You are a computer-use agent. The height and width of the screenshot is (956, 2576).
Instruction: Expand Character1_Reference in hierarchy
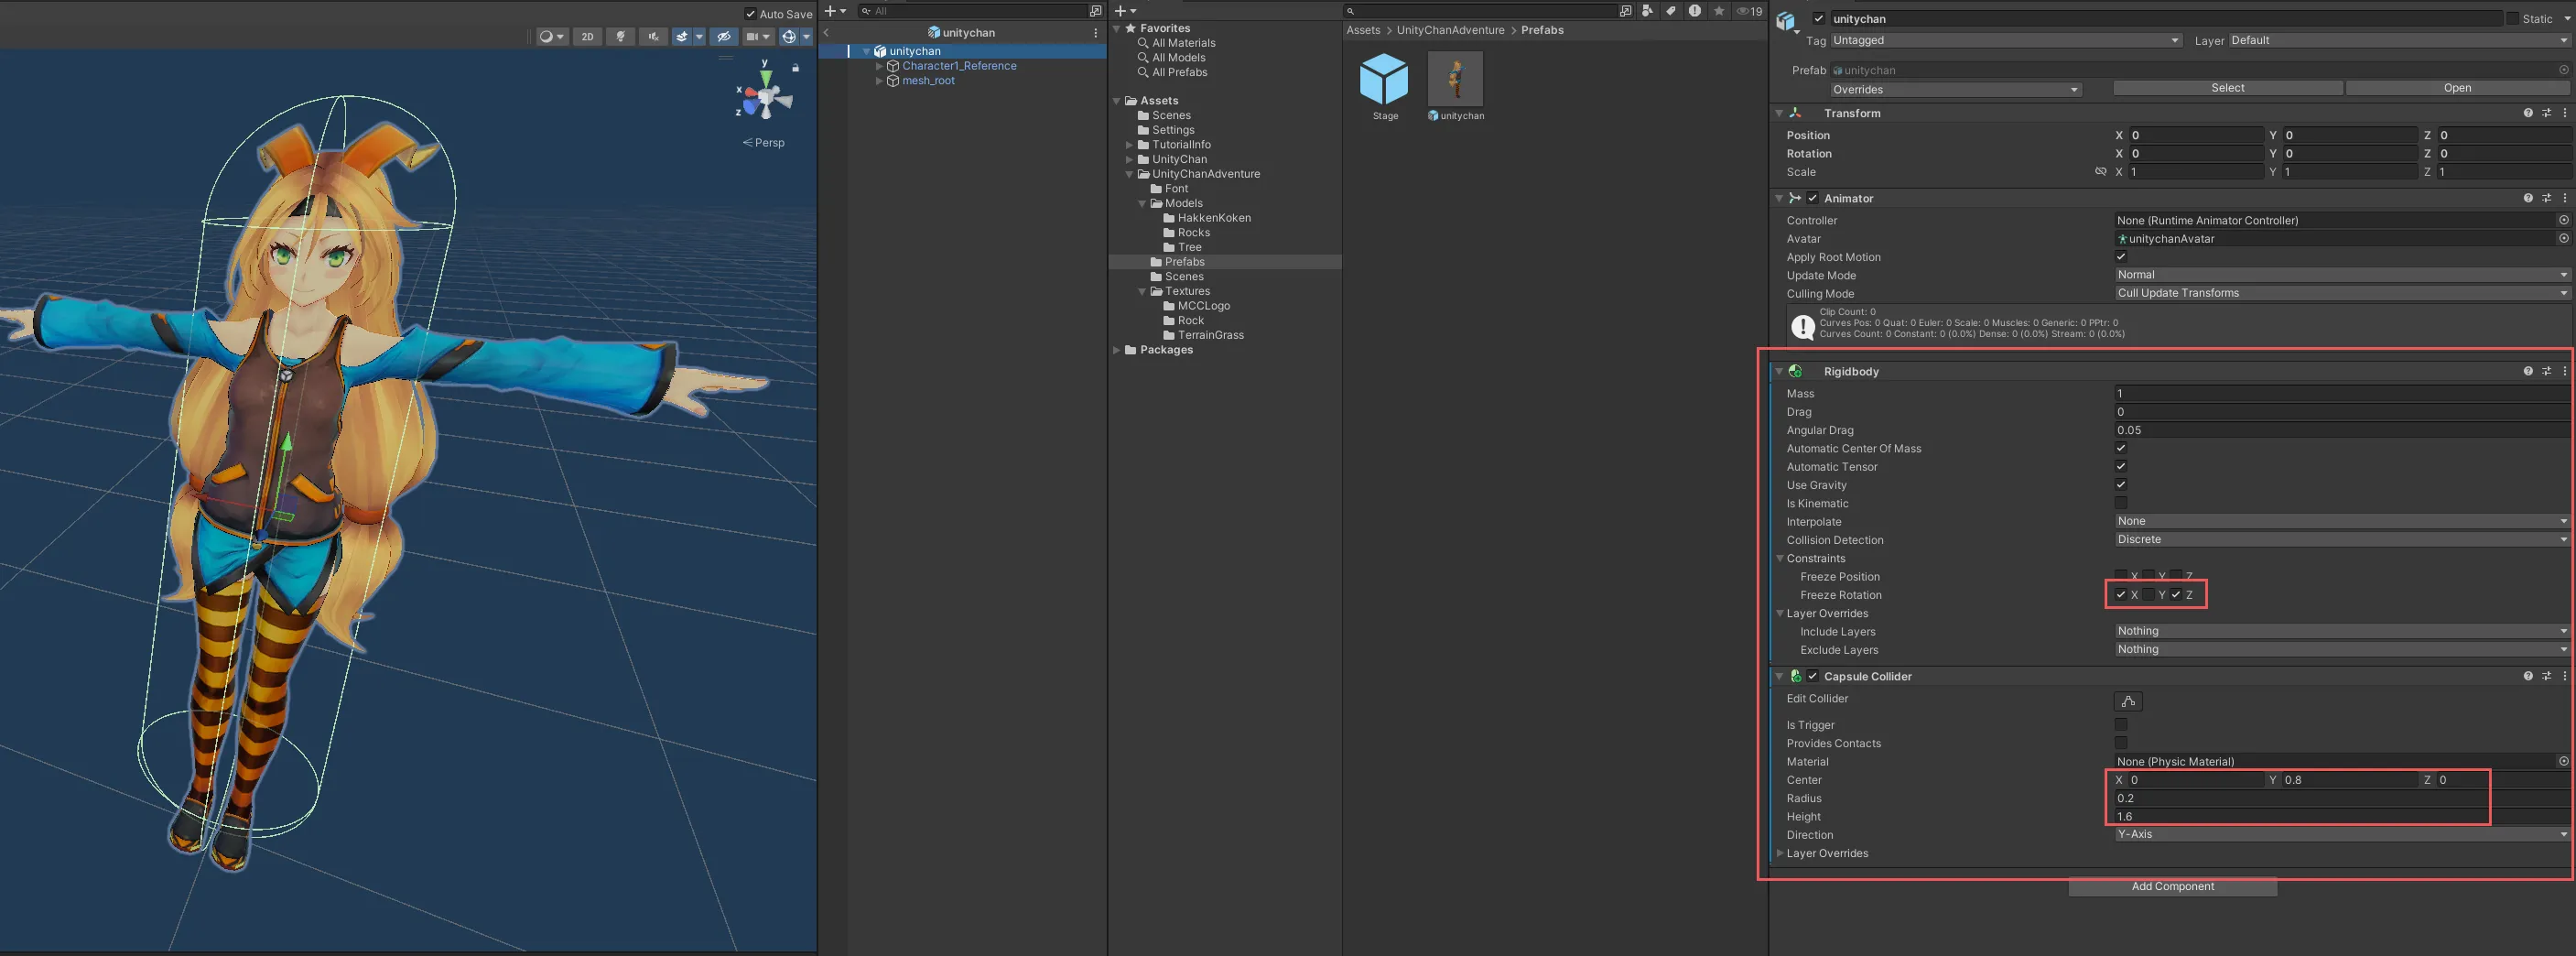click(879, 66)
